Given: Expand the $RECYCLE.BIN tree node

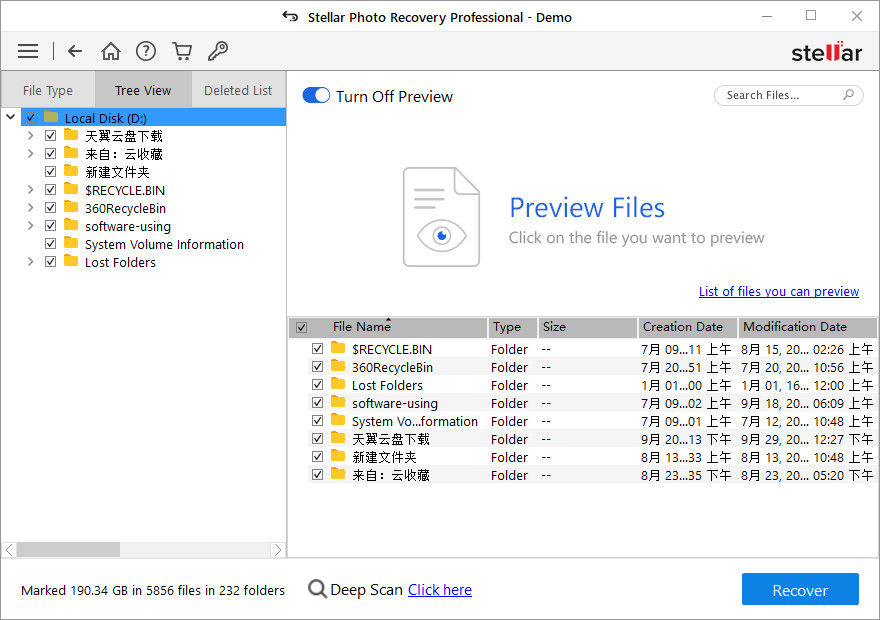Looking at the screenshot, I should (x=30, y=190).
